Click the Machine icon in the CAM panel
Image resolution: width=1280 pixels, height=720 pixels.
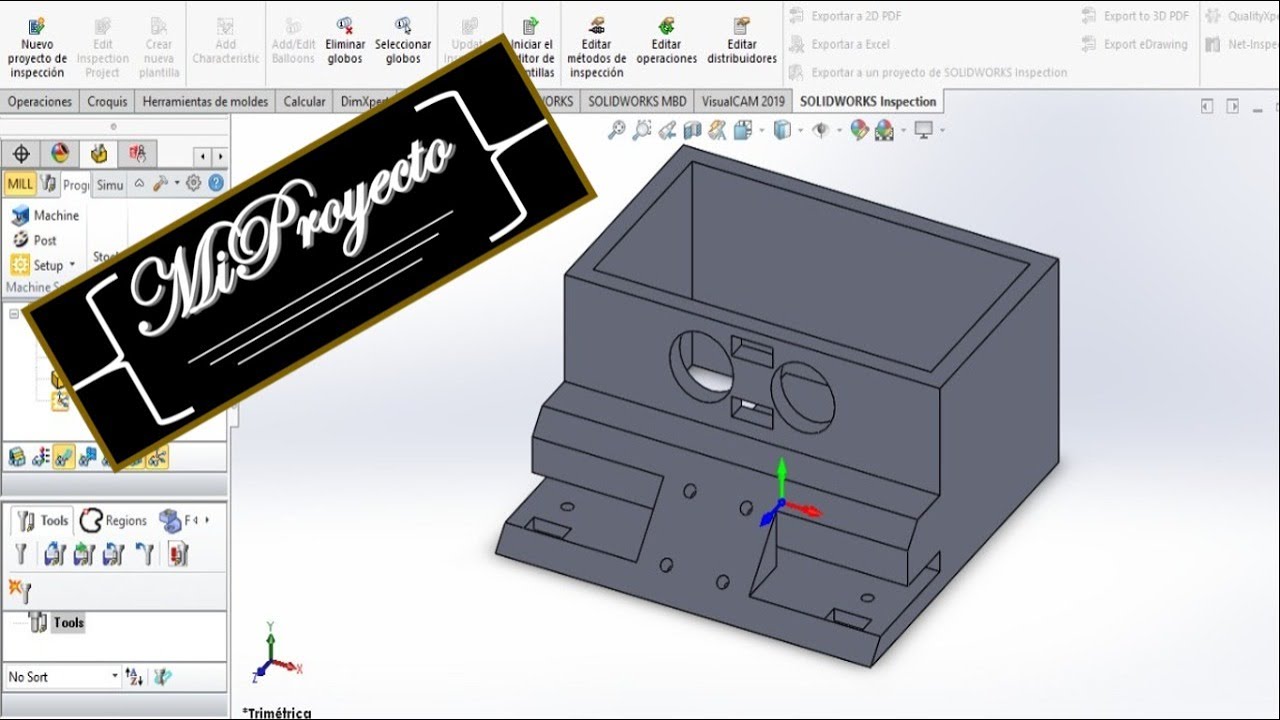(x=20, y=215)
